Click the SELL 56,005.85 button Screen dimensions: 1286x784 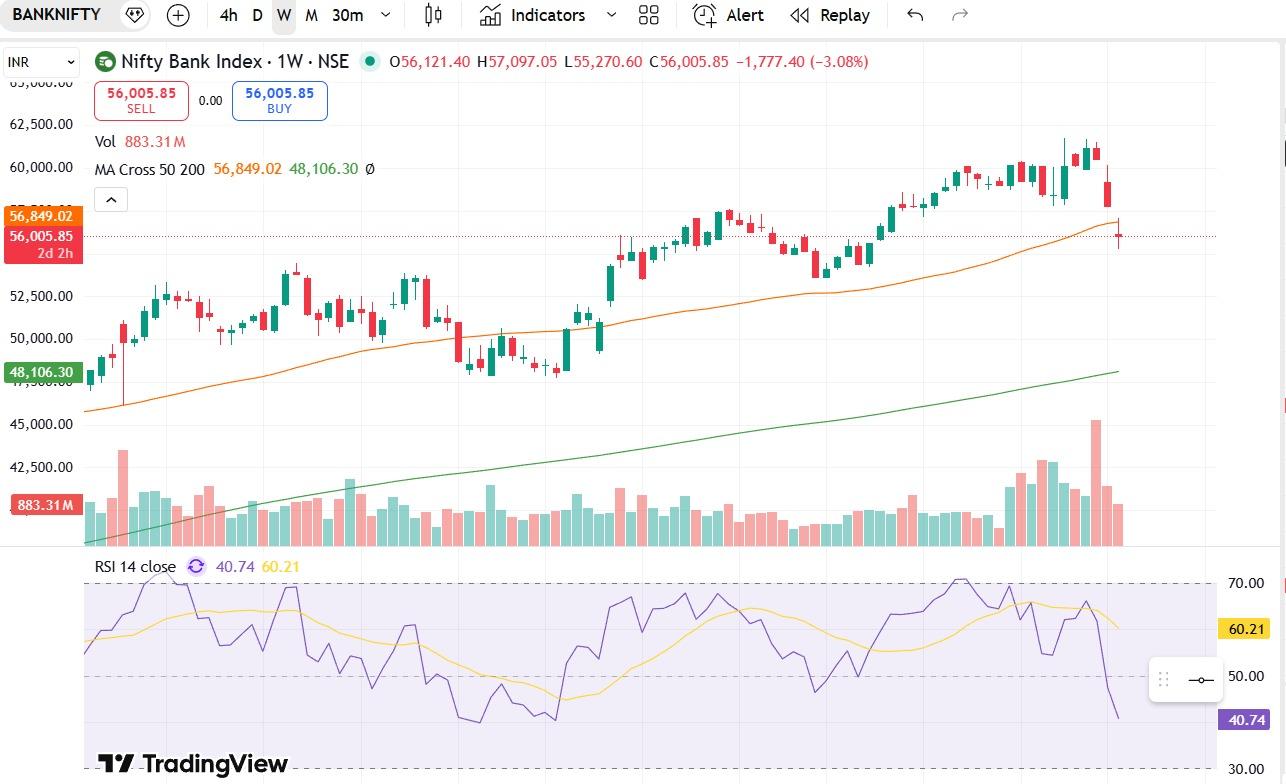tap(141, 100)
